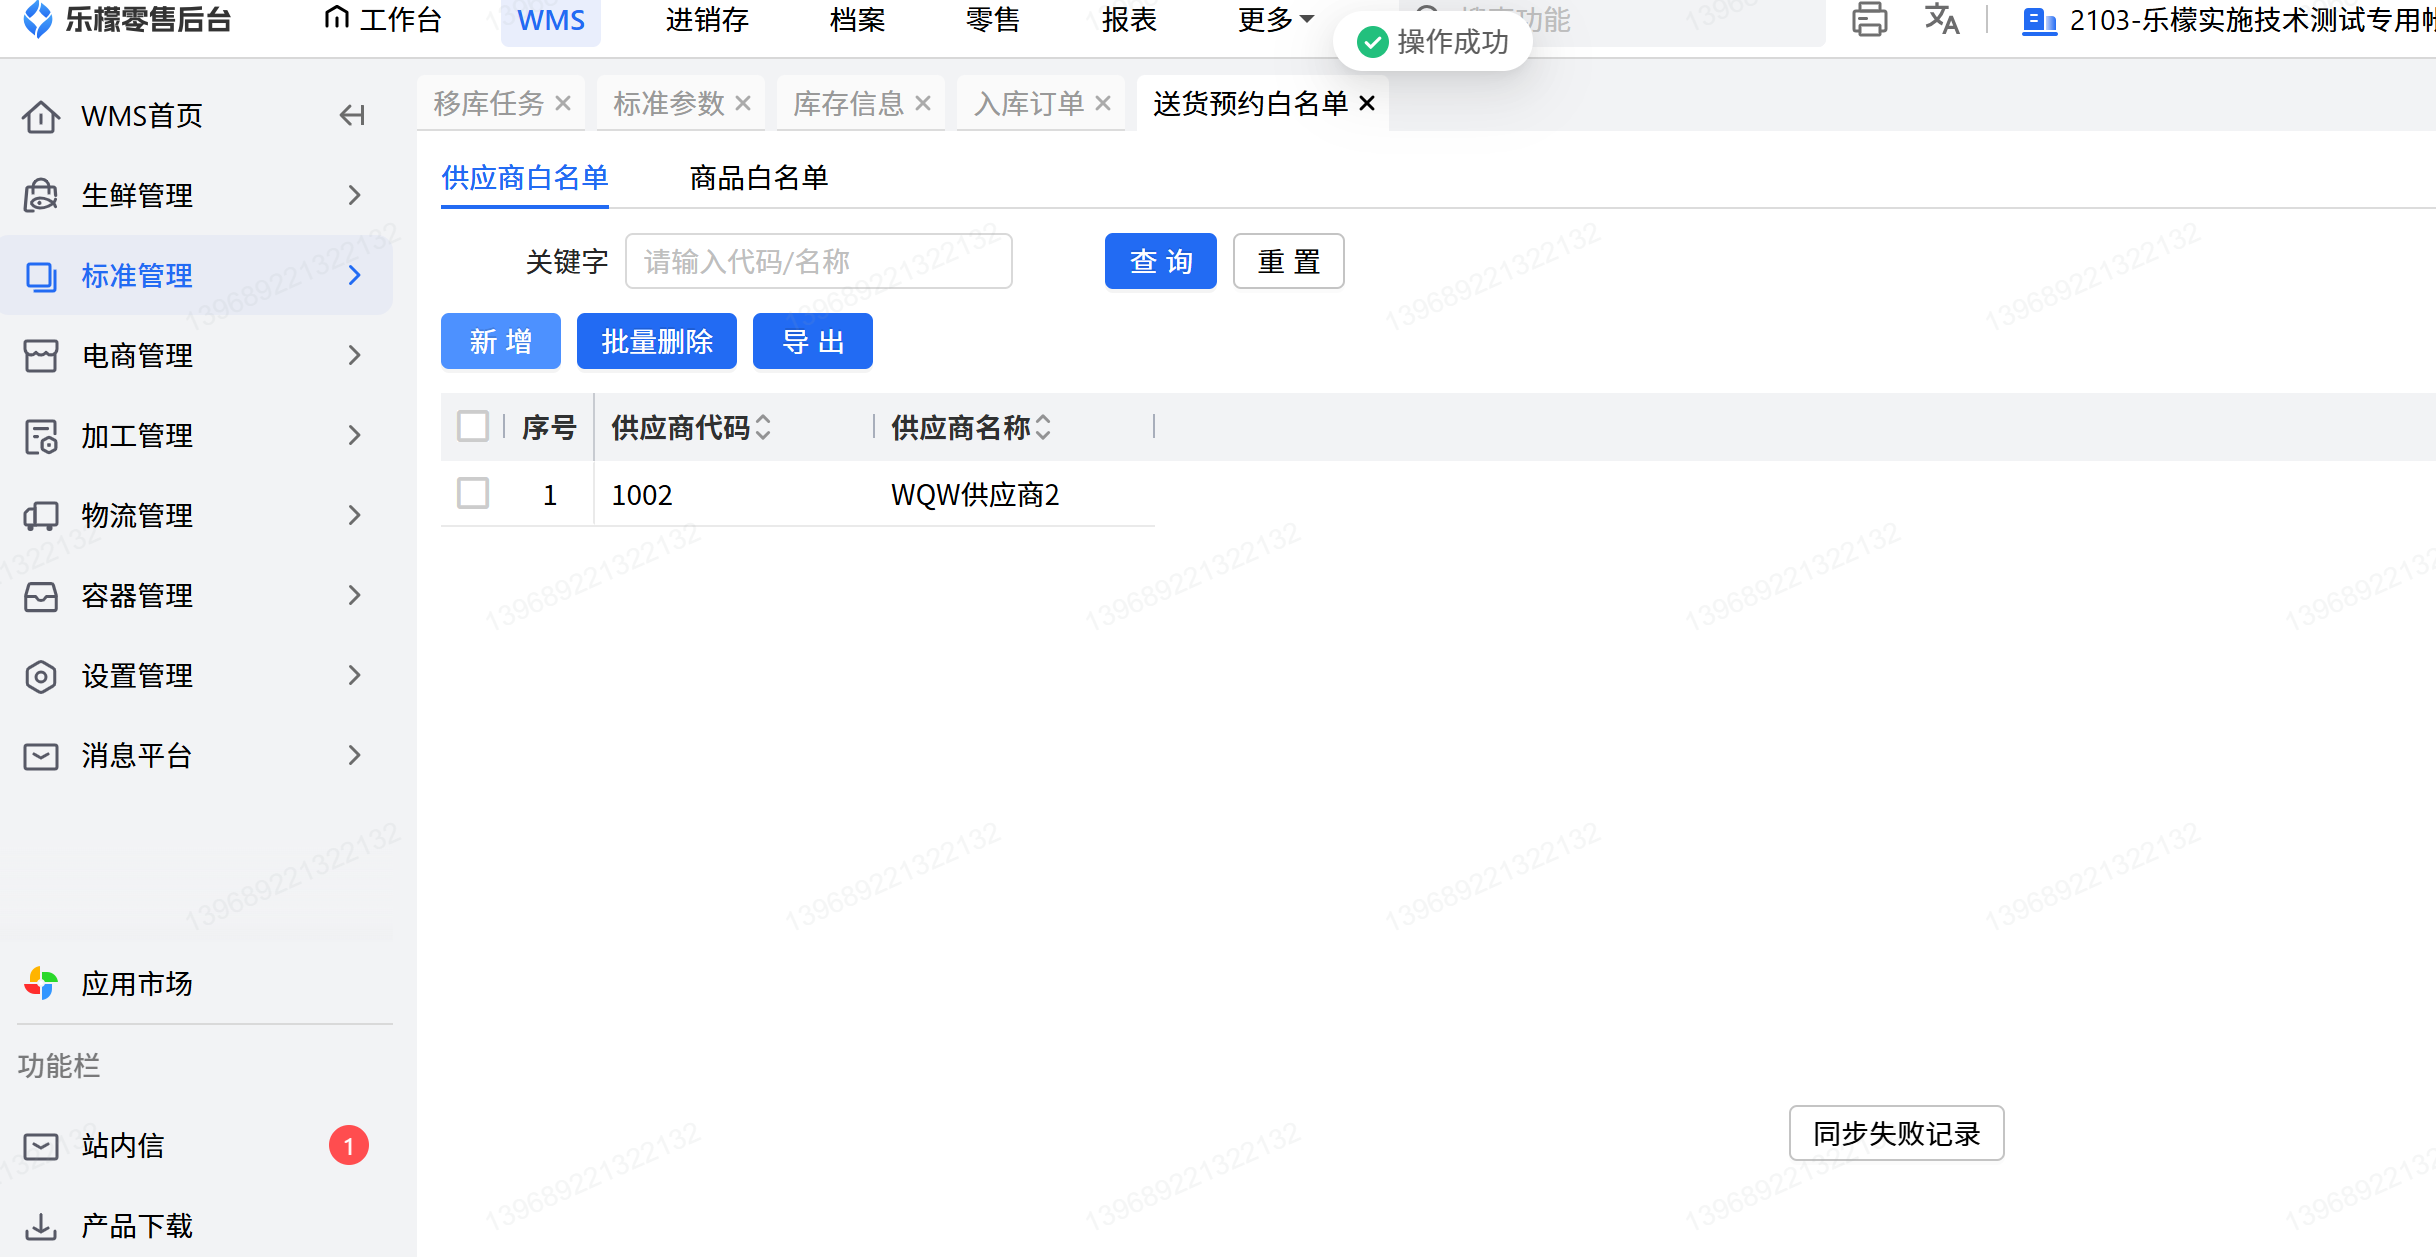
Task: Close the 入库订单 tab
Action: click(1103, 103)
